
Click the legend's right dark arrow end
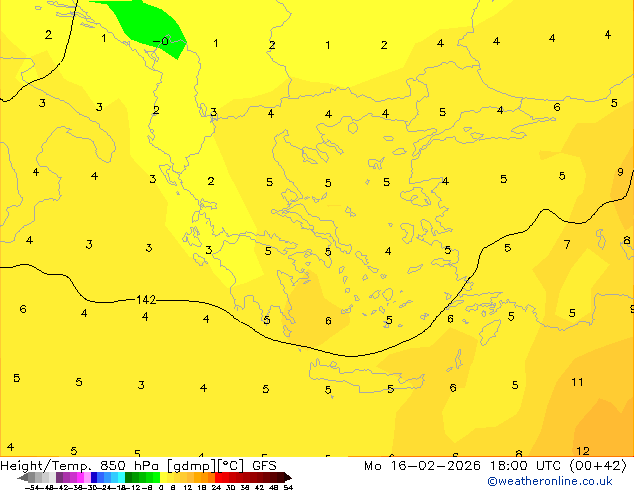(x=287, y=477)
